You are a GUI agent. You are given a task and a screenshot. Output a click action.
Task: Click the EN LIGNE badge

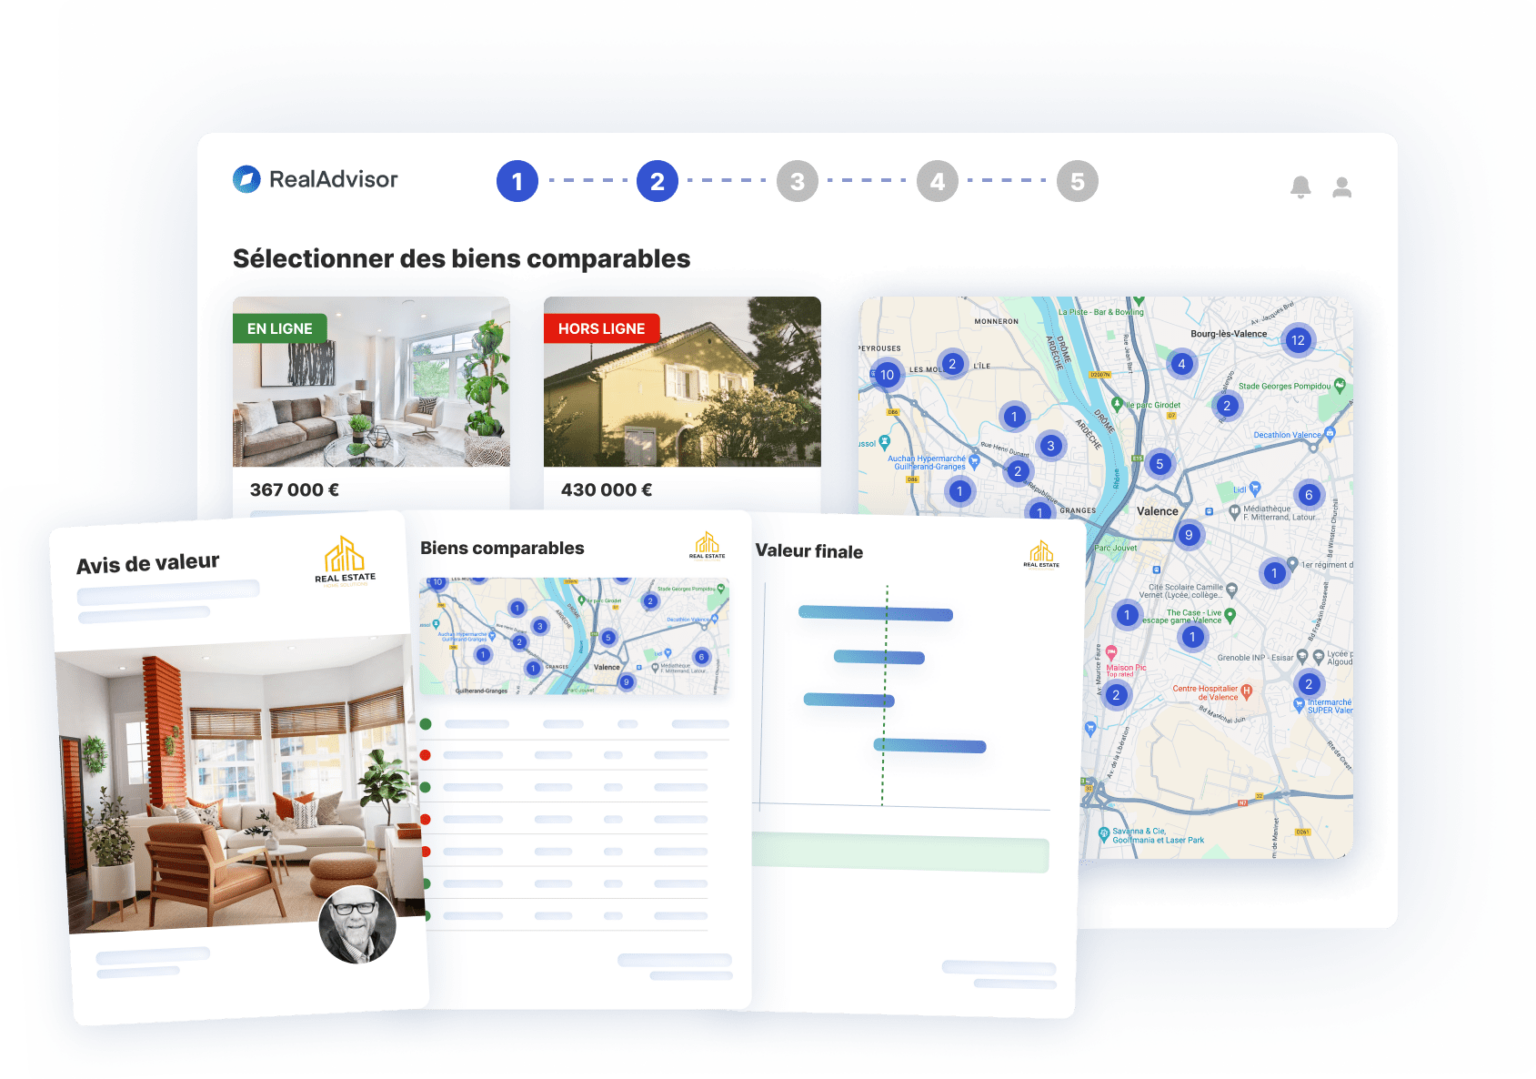coord(279,328)
